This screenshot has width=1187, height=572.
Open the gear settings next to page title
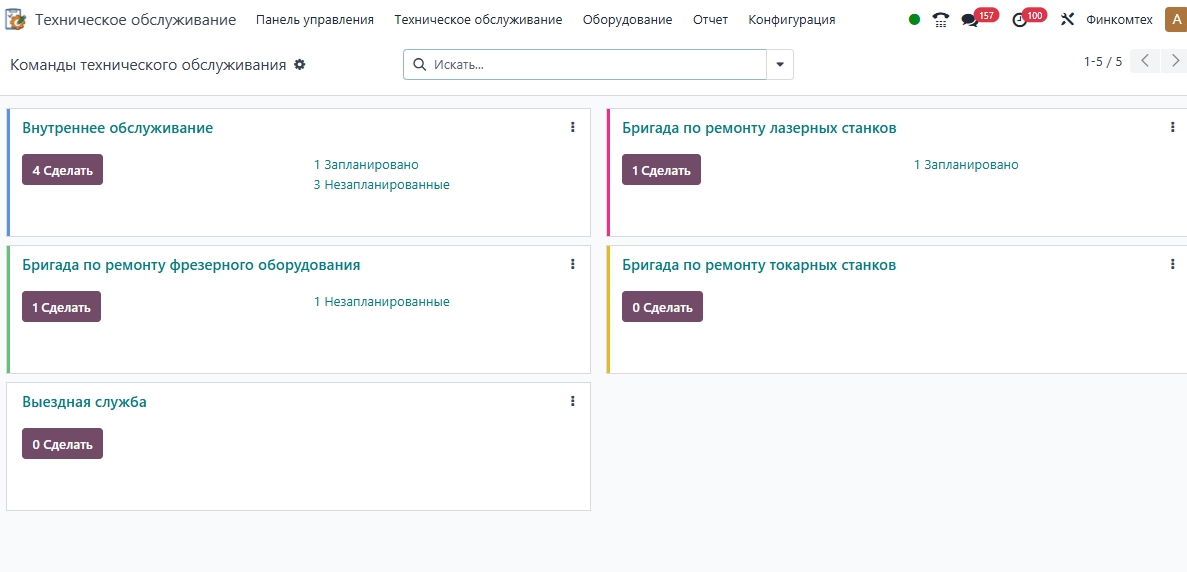point(299,65)
